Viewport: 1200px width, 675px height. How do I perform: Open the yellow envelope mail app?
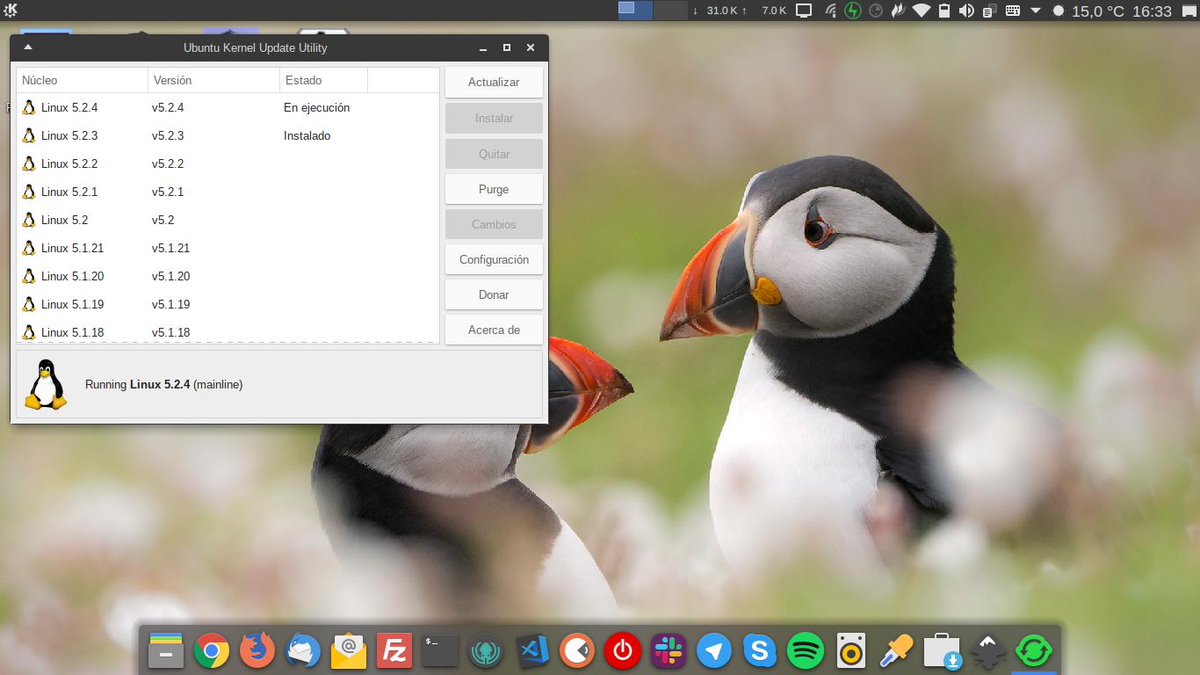click(x=349, y=651)
